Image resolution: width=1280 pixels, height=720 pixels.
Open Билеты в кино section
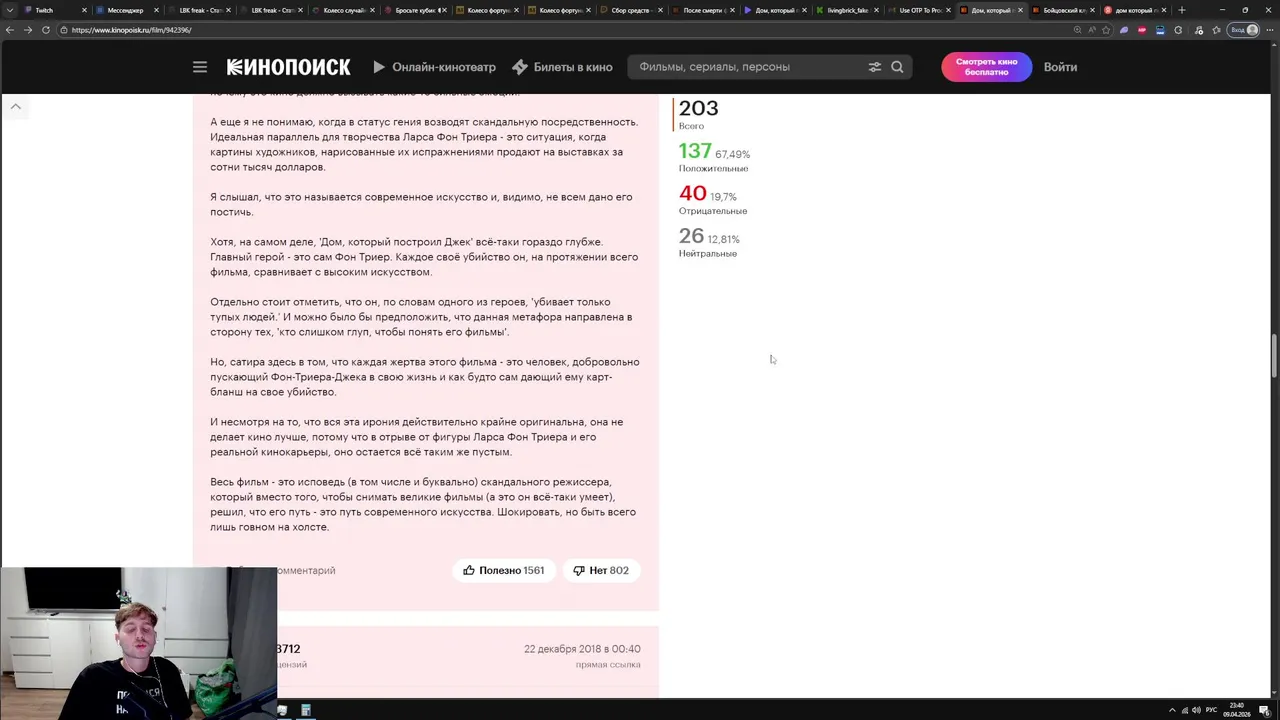(x=562, y=67)
